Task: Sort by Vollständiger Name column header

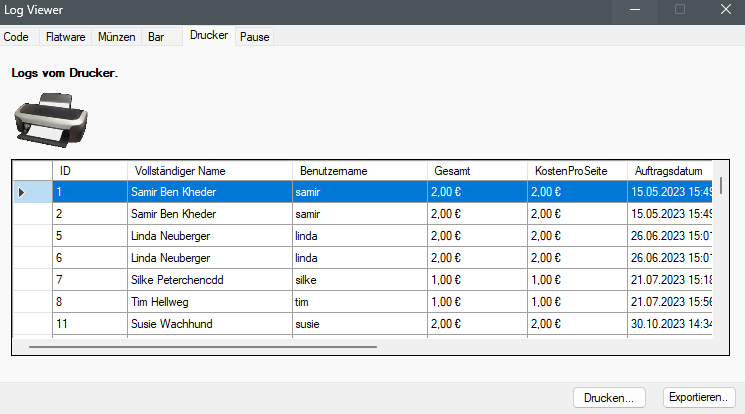Action: 210,171
